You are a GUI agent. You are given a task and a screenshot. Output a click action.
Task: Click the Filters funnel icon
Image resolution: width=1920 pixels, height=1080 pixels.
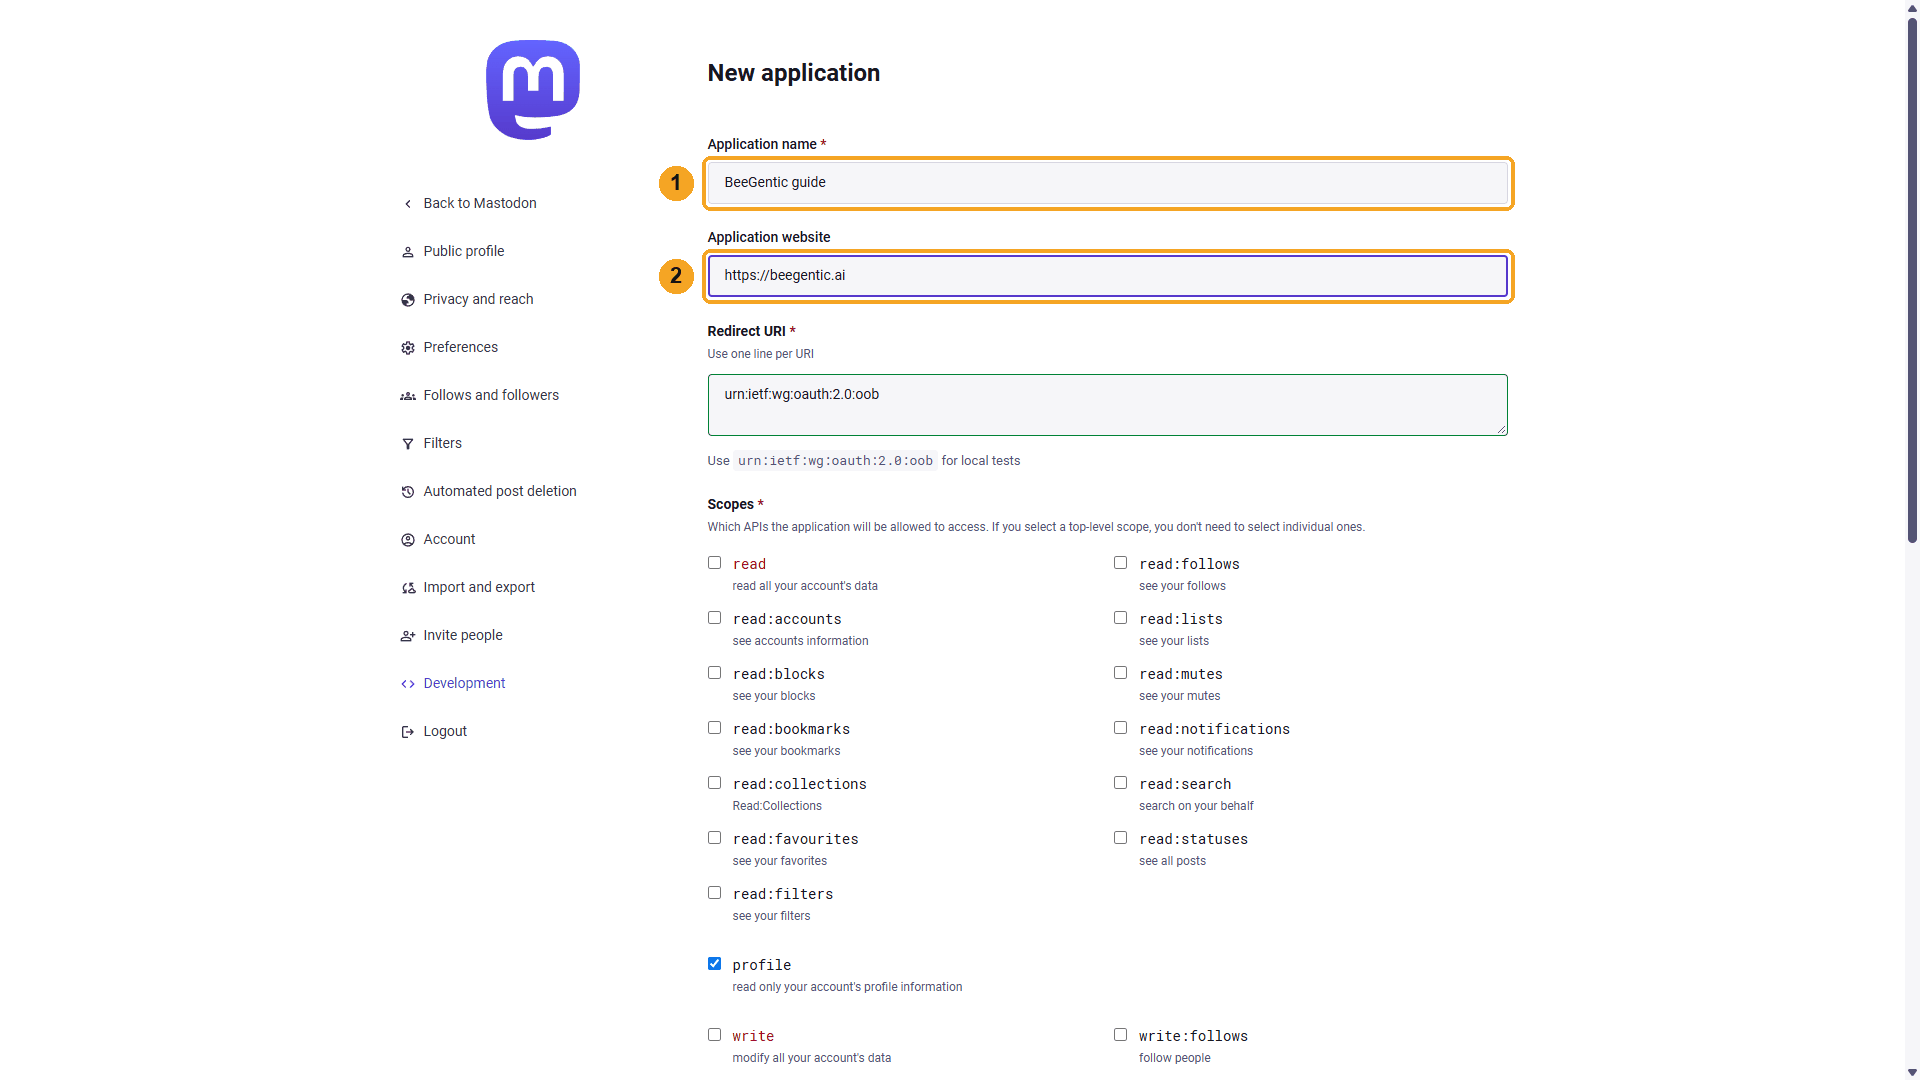pos(408,444)
